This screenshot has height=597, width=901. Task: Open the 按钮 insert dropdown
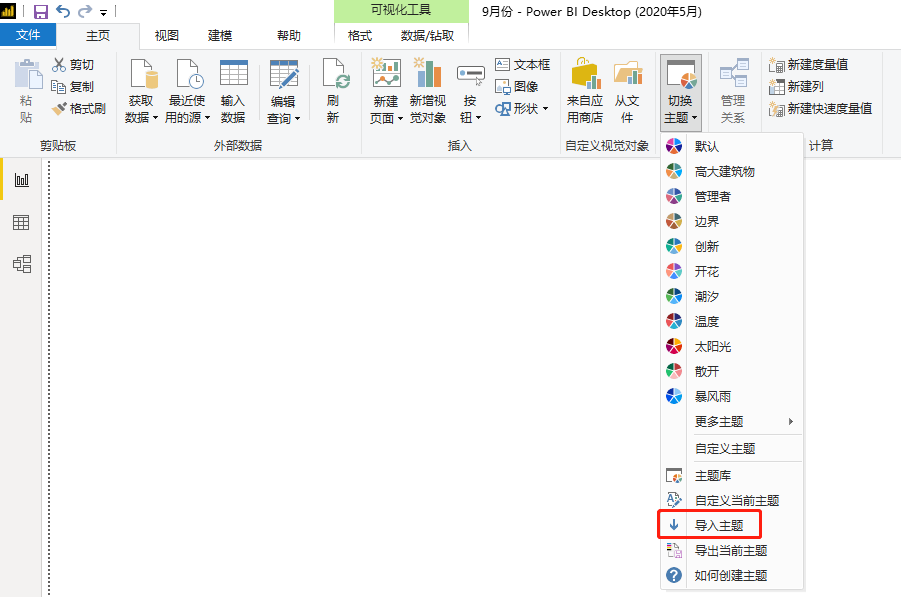470,91
